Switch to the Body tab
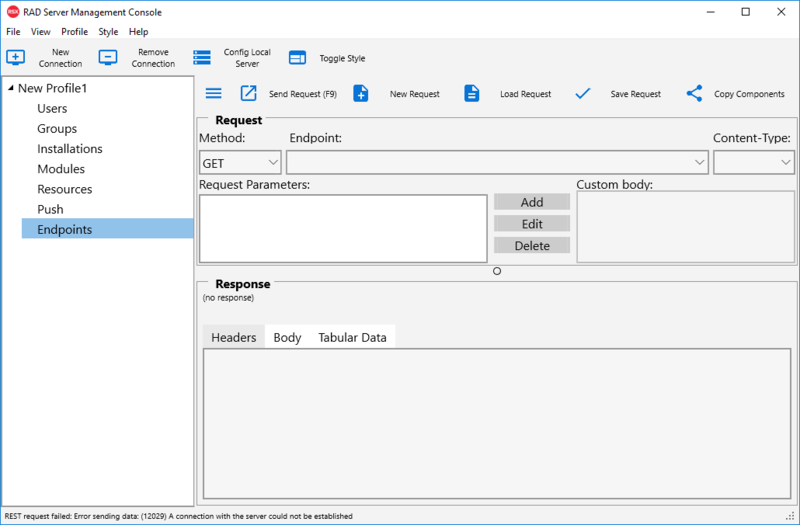 click(287, 337)
